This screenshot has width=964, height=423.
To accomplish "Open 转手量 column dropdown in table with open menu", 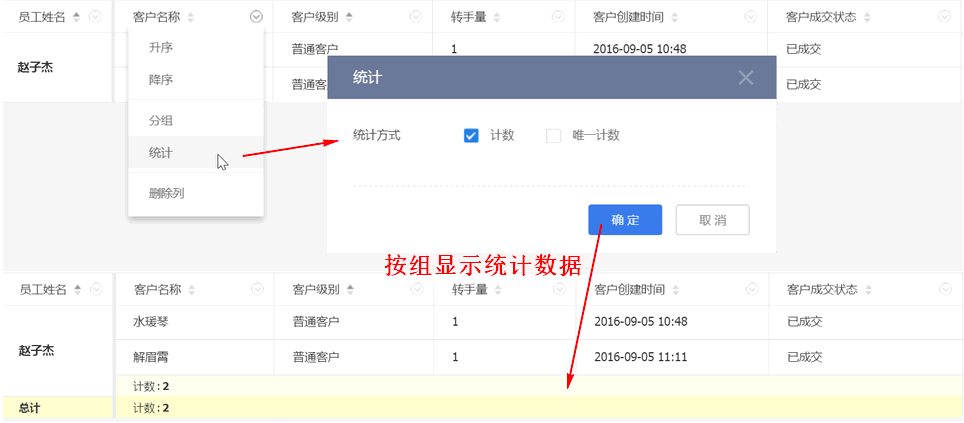I will pos(558,17).
